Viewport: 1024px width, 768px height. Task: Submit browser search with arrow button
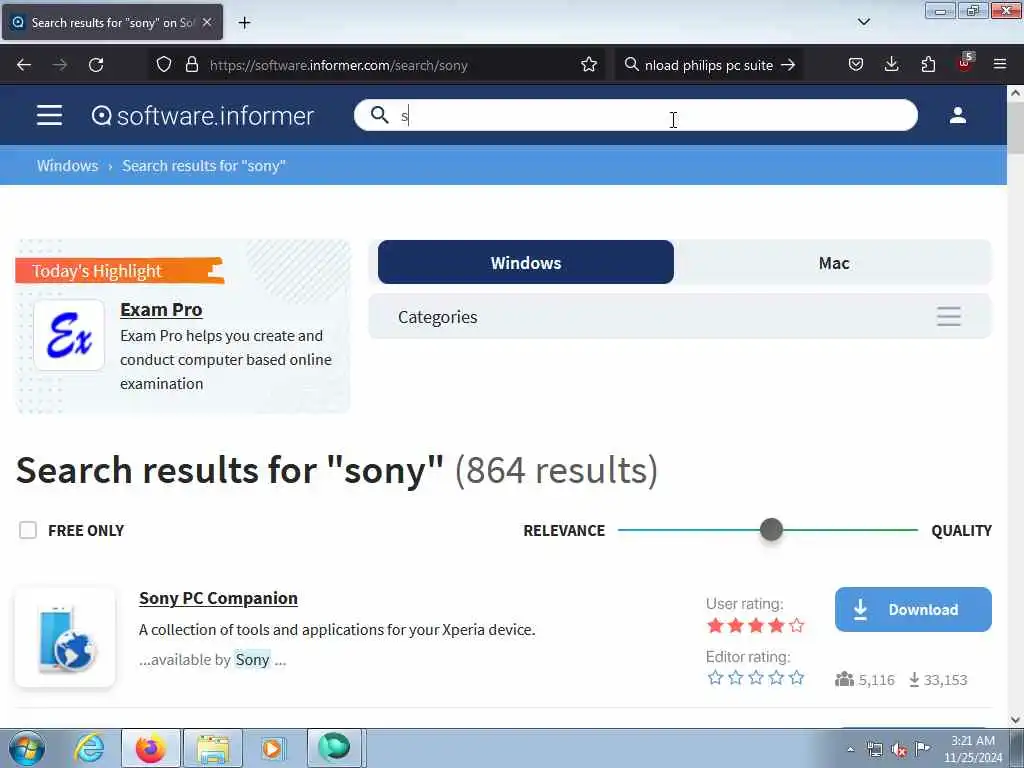pos(788,65)
